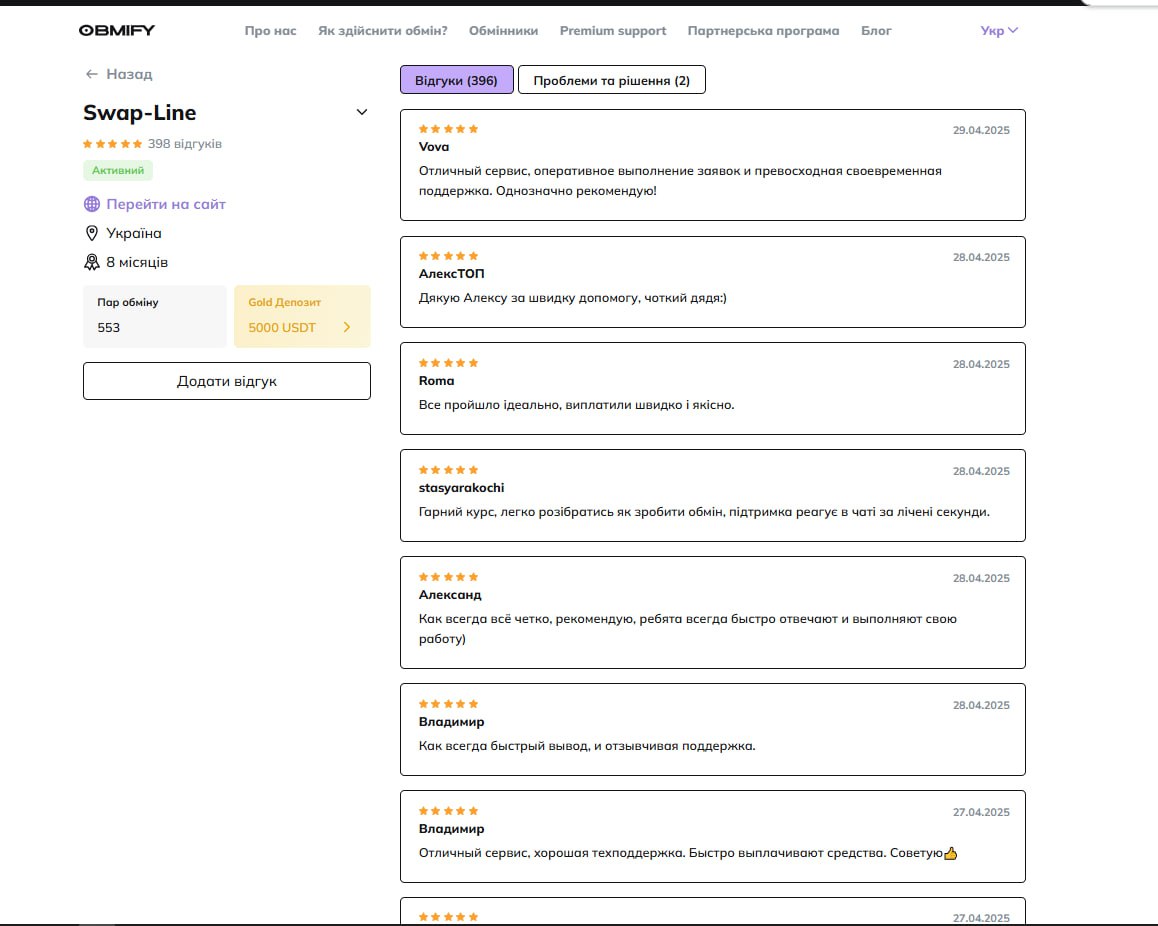Image resolution: width=1158 pixels, height=926 pixels.
Task: Click the 398 відгуків text
Action: coord(185,144)
